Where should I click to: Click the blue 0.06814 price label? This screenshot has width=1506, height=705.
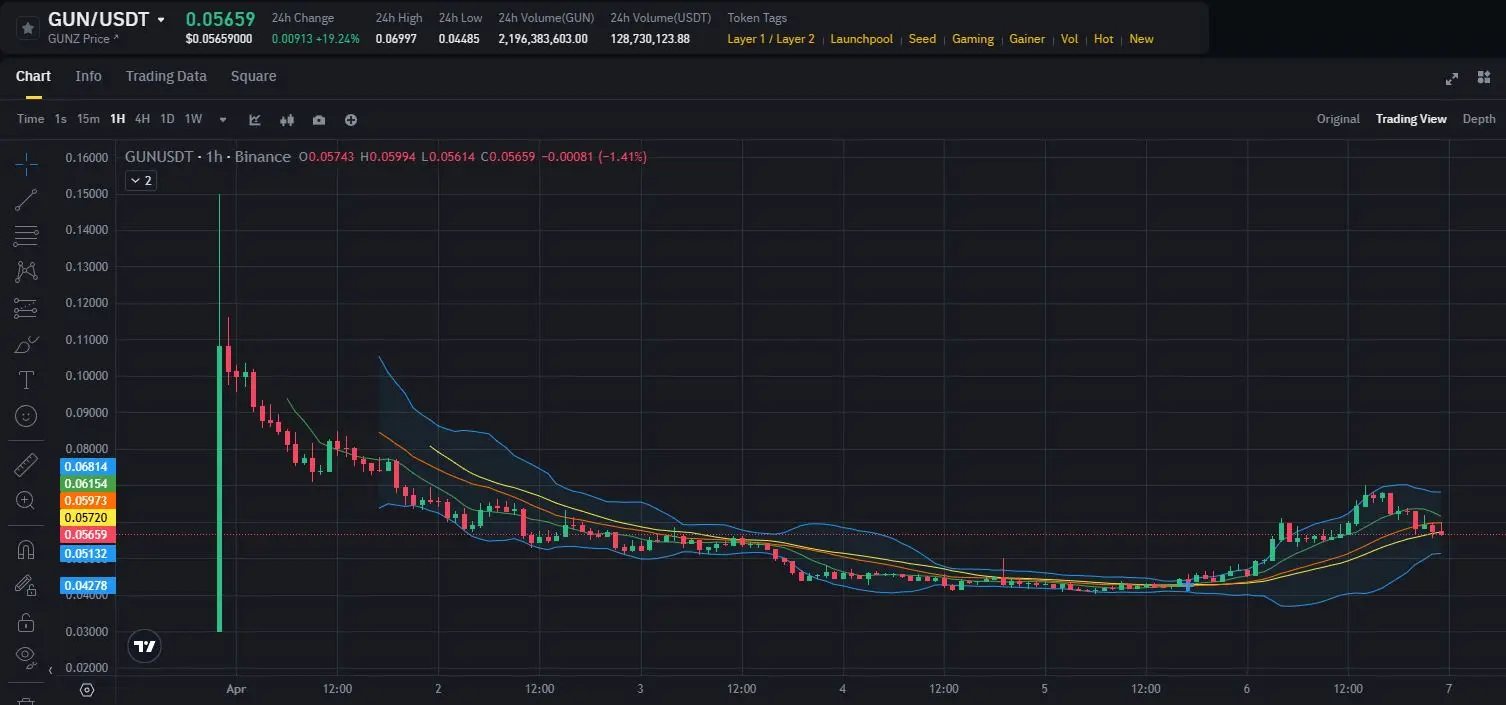point(90,467)
